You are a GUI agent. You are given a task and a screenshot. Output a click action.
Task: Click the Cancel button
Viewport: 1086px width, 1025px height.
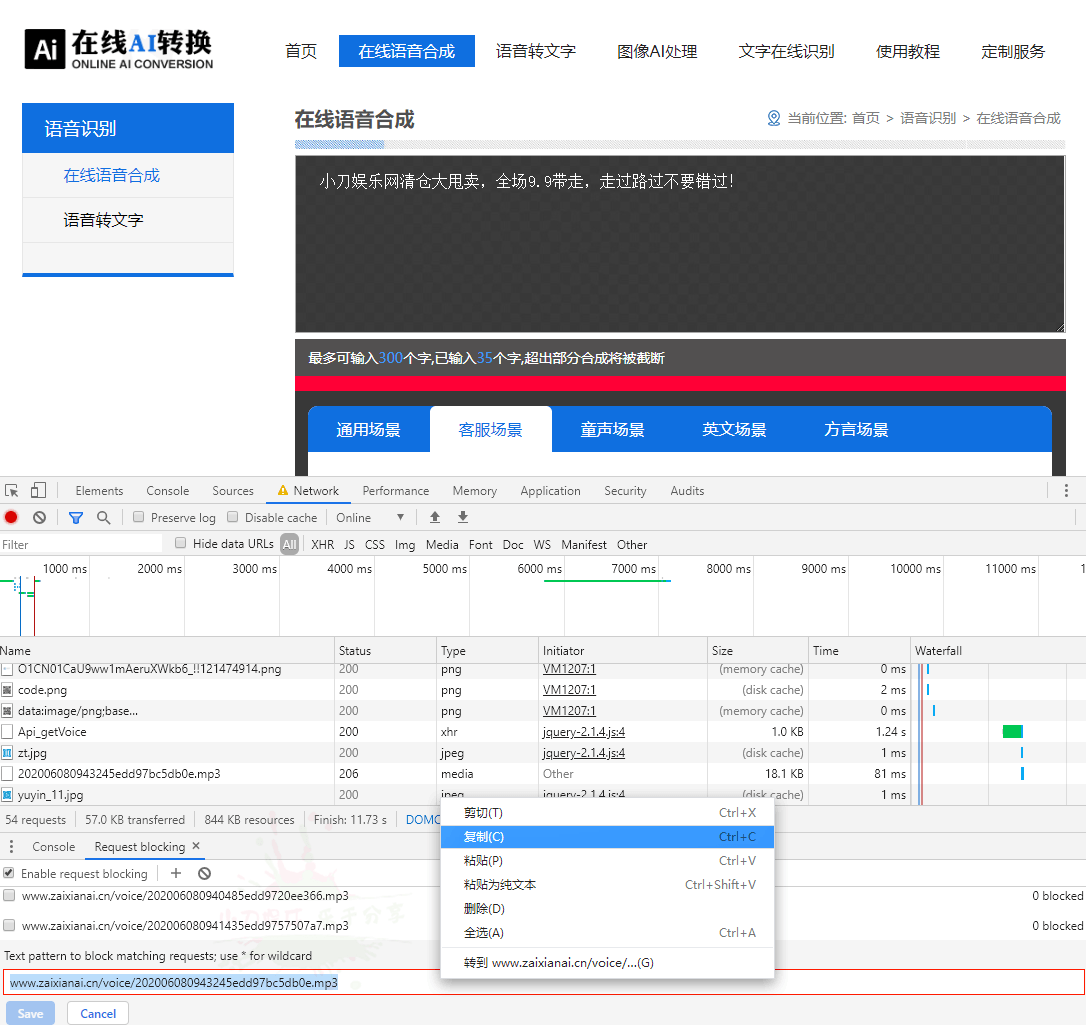click(x=98, y=1013)
